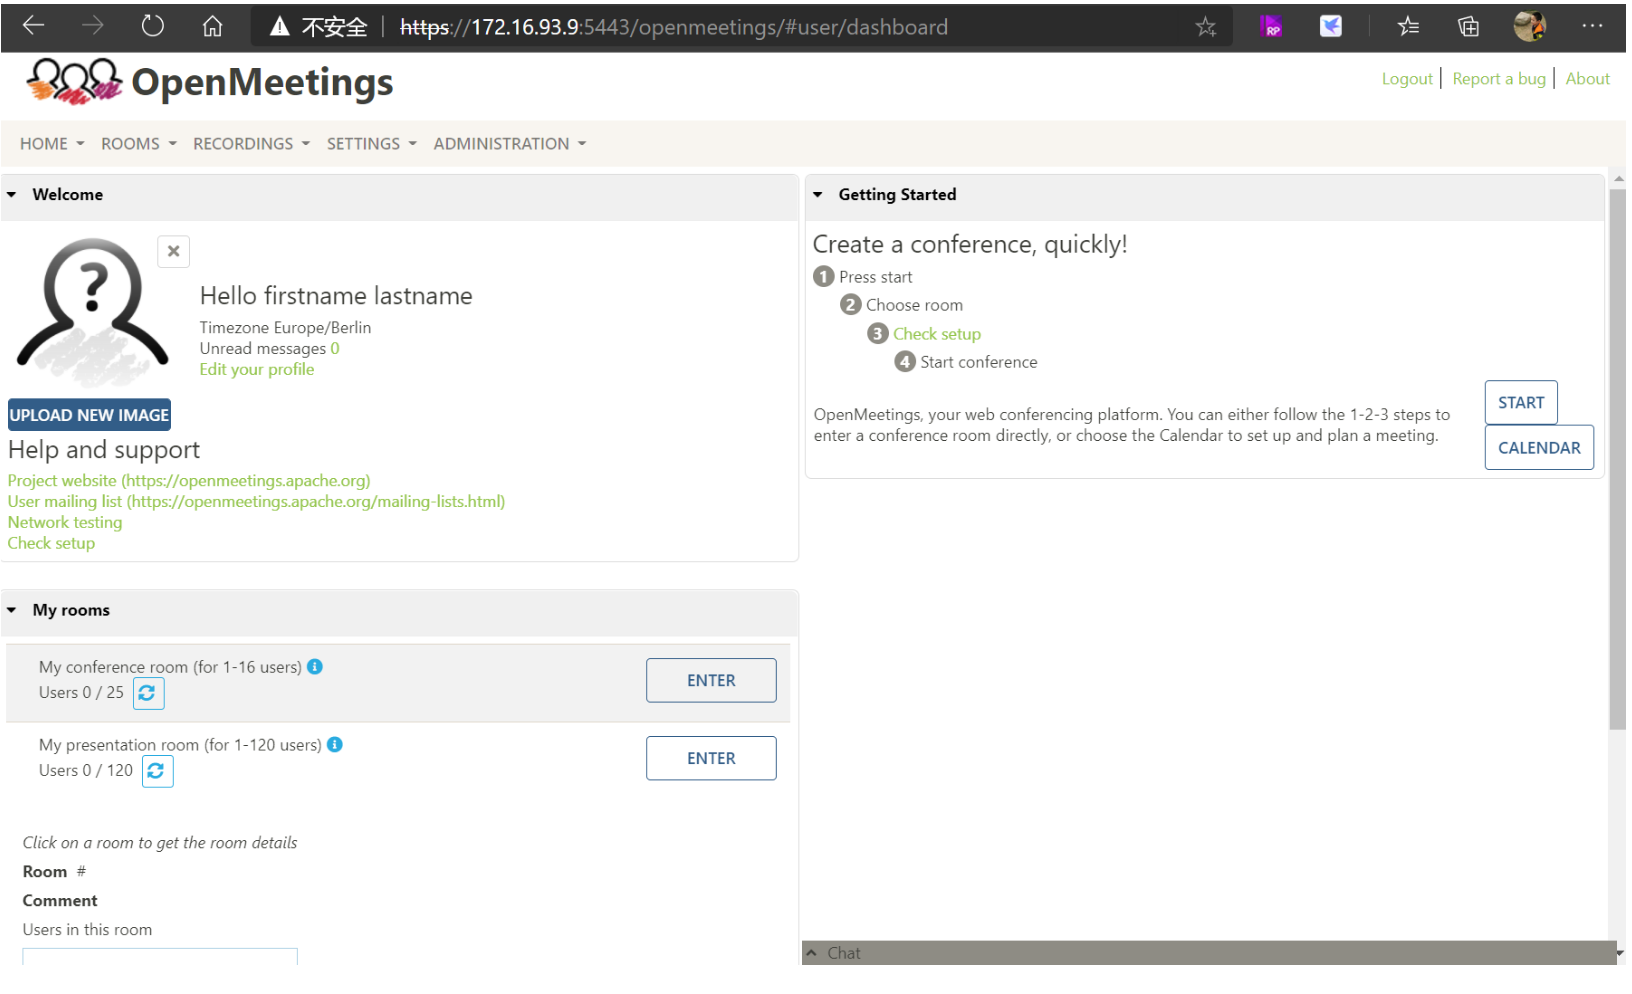Click the Edit your profile link
This screenshot has width=1632, height=994.
(x=257, y=370)
